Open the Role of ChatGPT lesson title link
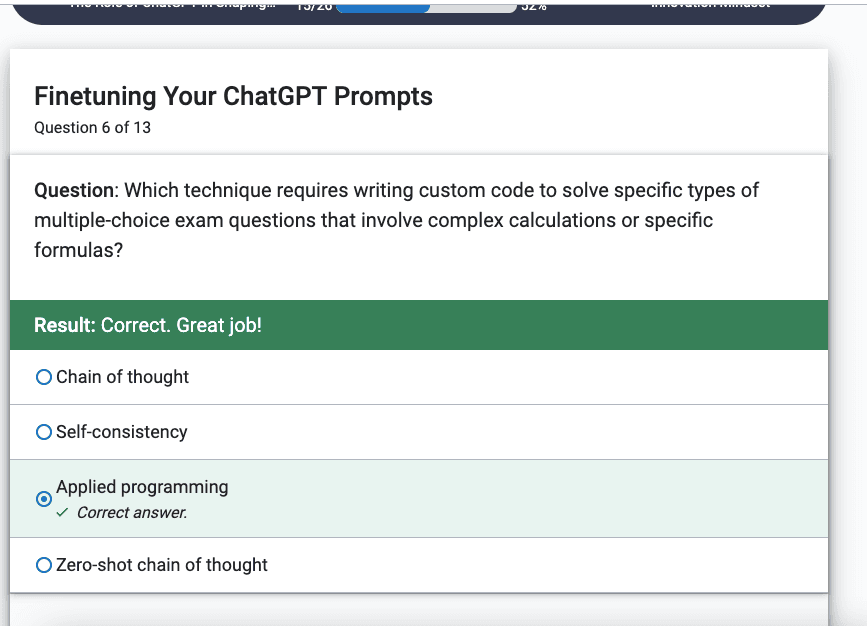Viewport: 867px width, 626px height. tap(173, 4)
